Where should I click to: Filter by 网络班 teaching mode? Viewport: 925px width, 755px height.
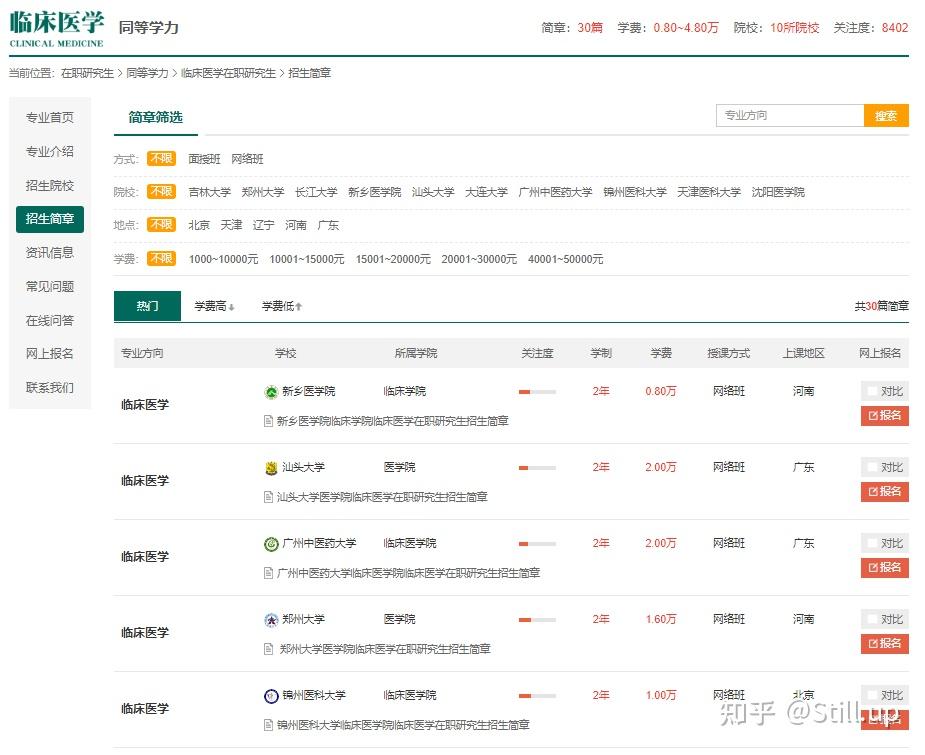(247, 159)
